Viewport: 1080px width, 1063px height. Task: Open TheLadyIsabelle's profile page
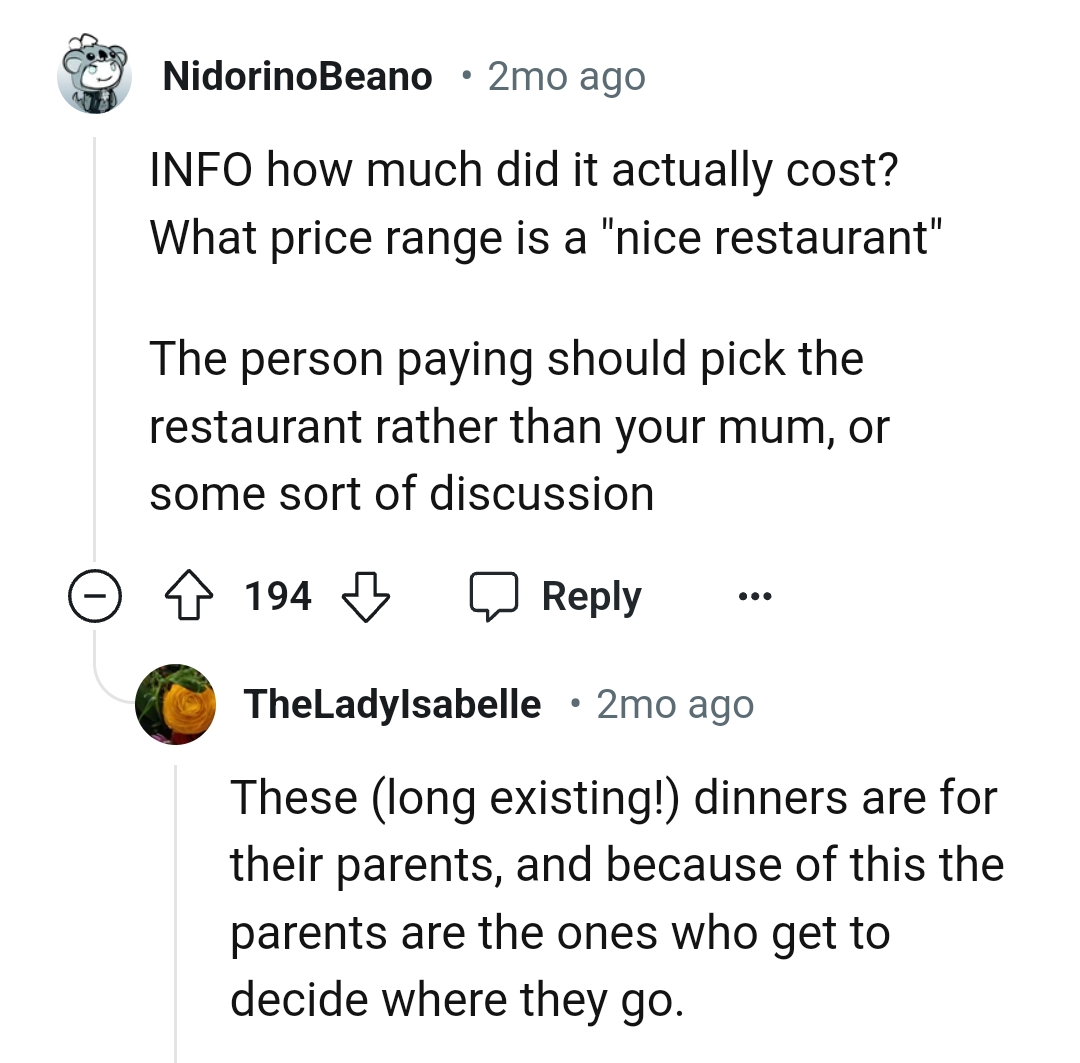[x=392, y=704]
